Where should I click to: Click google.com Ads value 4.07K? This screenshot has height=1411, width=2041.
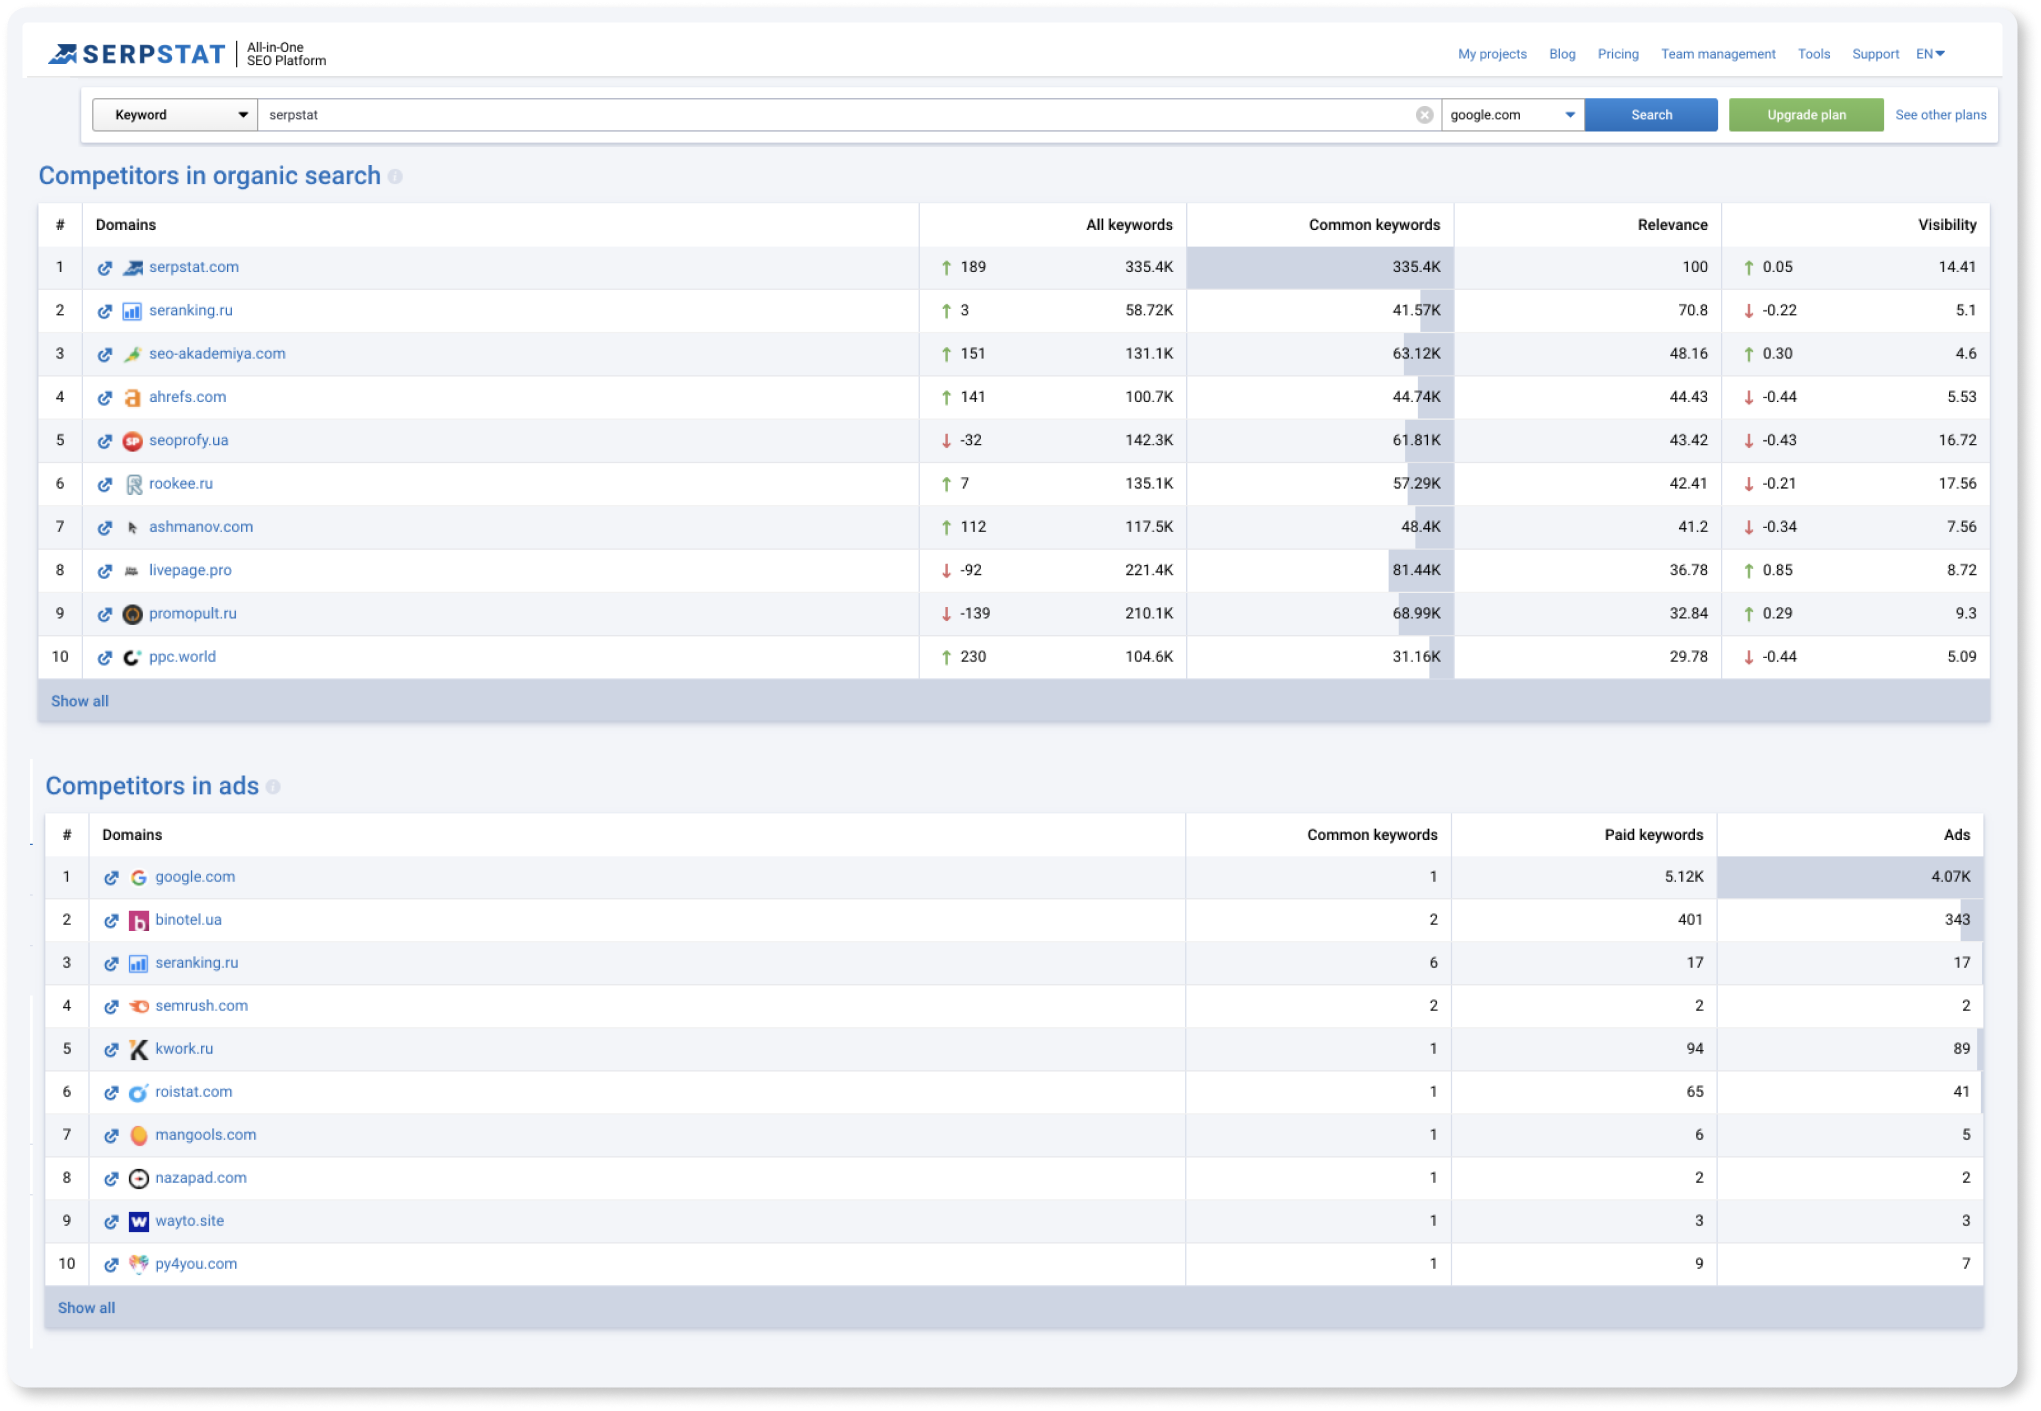(1950, 877)
